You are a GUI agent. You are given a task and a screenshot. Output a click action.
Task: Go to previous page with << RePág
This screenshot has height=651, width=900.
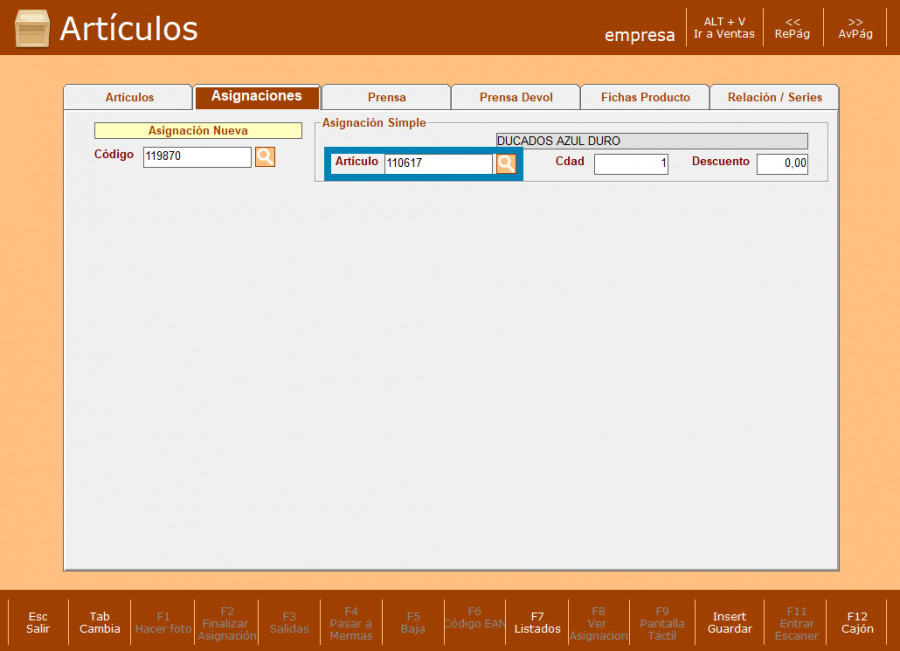point(792,28)
